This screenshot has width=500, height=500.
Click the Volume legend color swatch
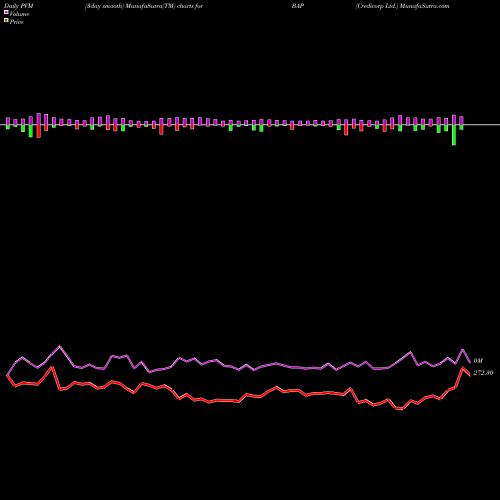point(6,13)
